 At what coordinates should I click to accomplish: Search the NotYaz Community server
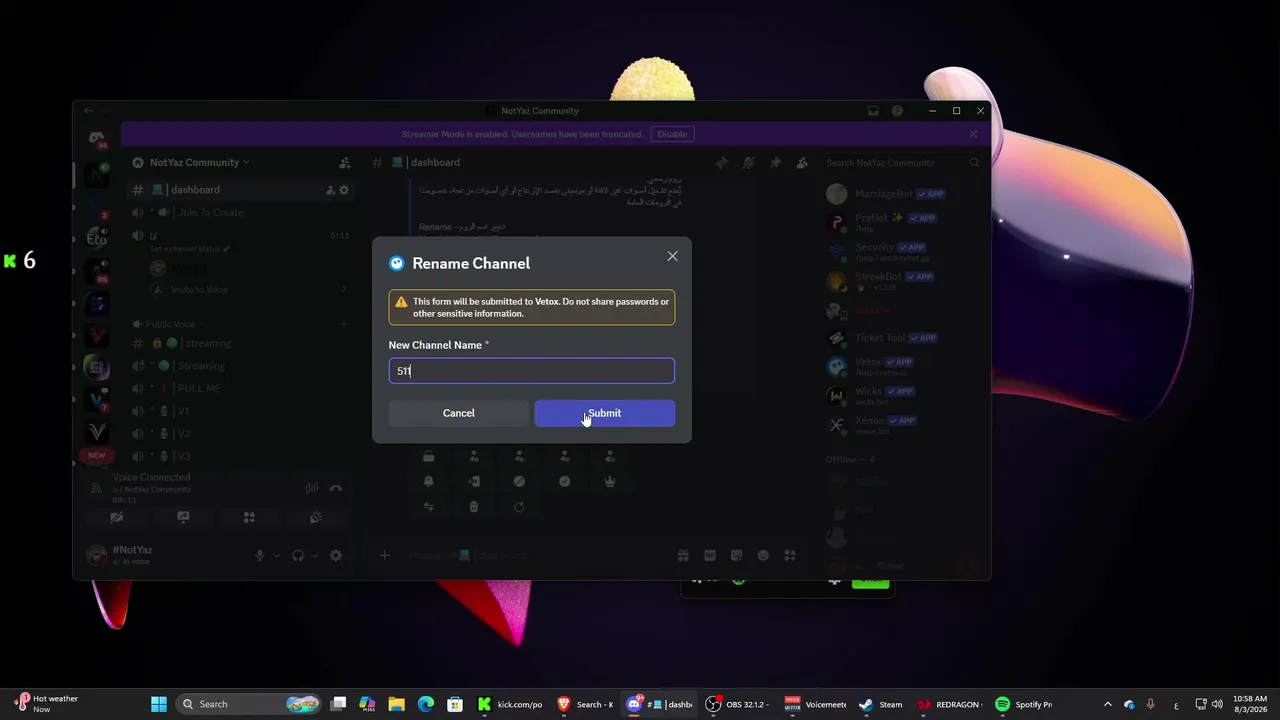click(x=901, y=162)
